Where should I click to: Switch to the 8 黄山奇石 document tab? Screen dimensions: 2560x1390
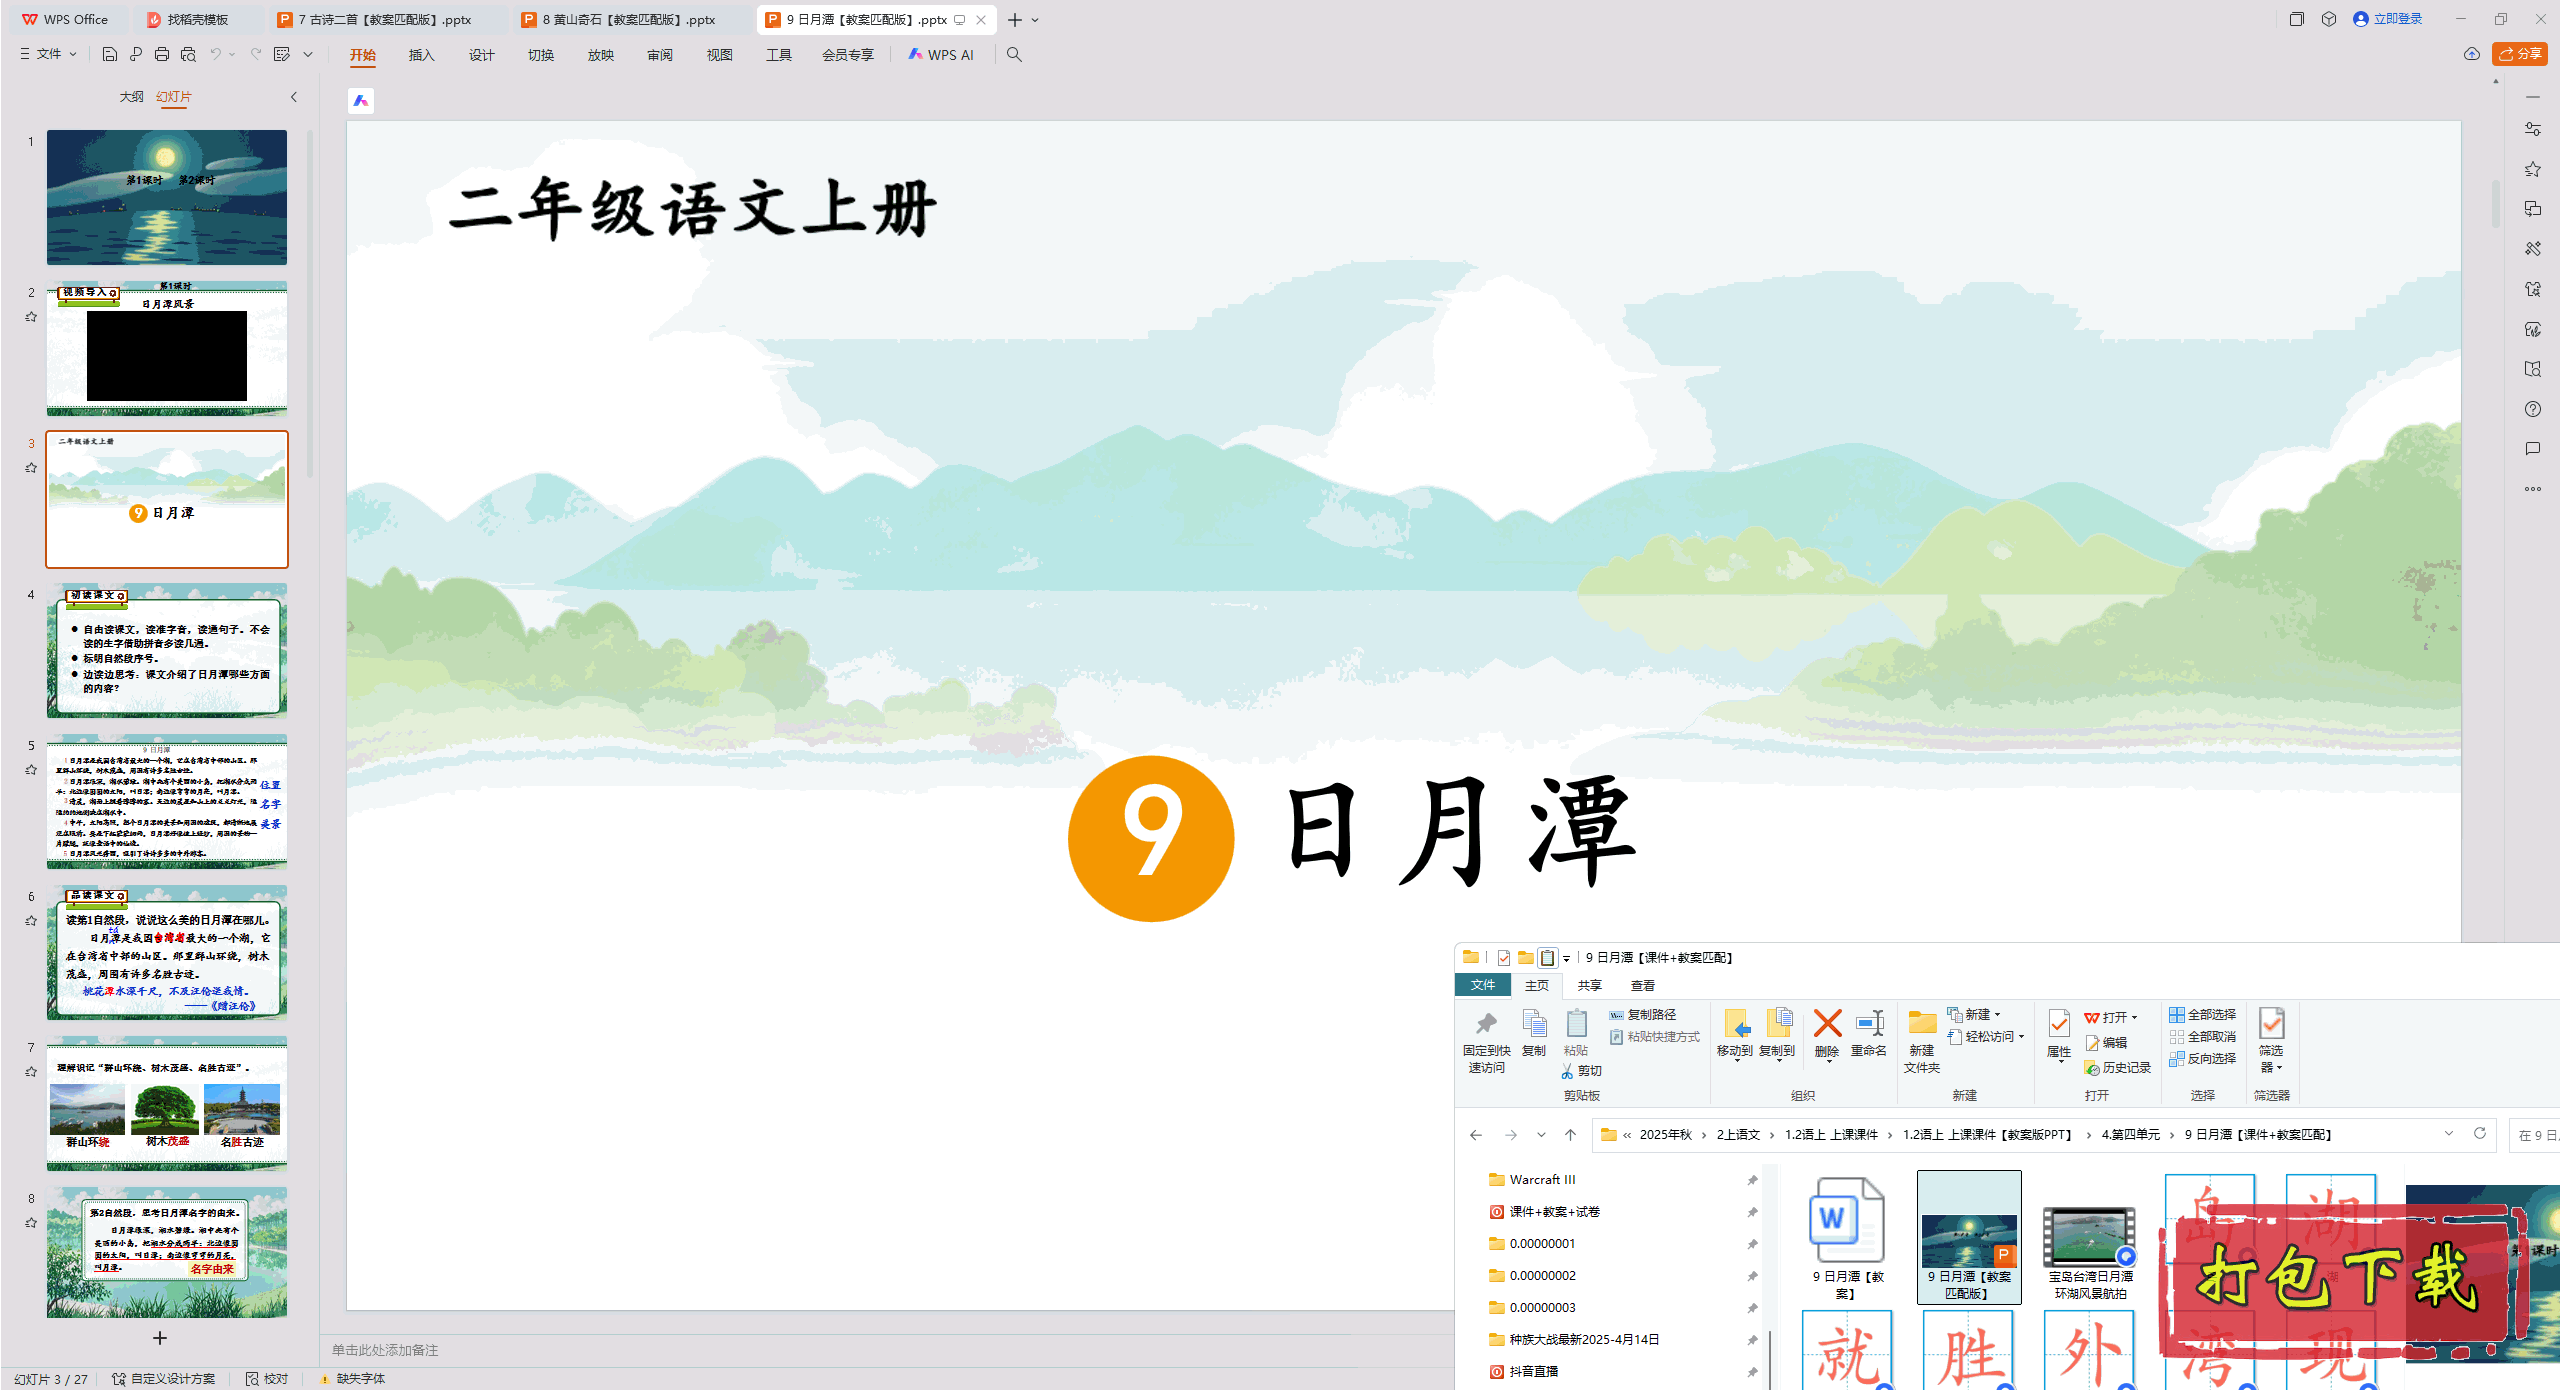click(x=629, y=20)
